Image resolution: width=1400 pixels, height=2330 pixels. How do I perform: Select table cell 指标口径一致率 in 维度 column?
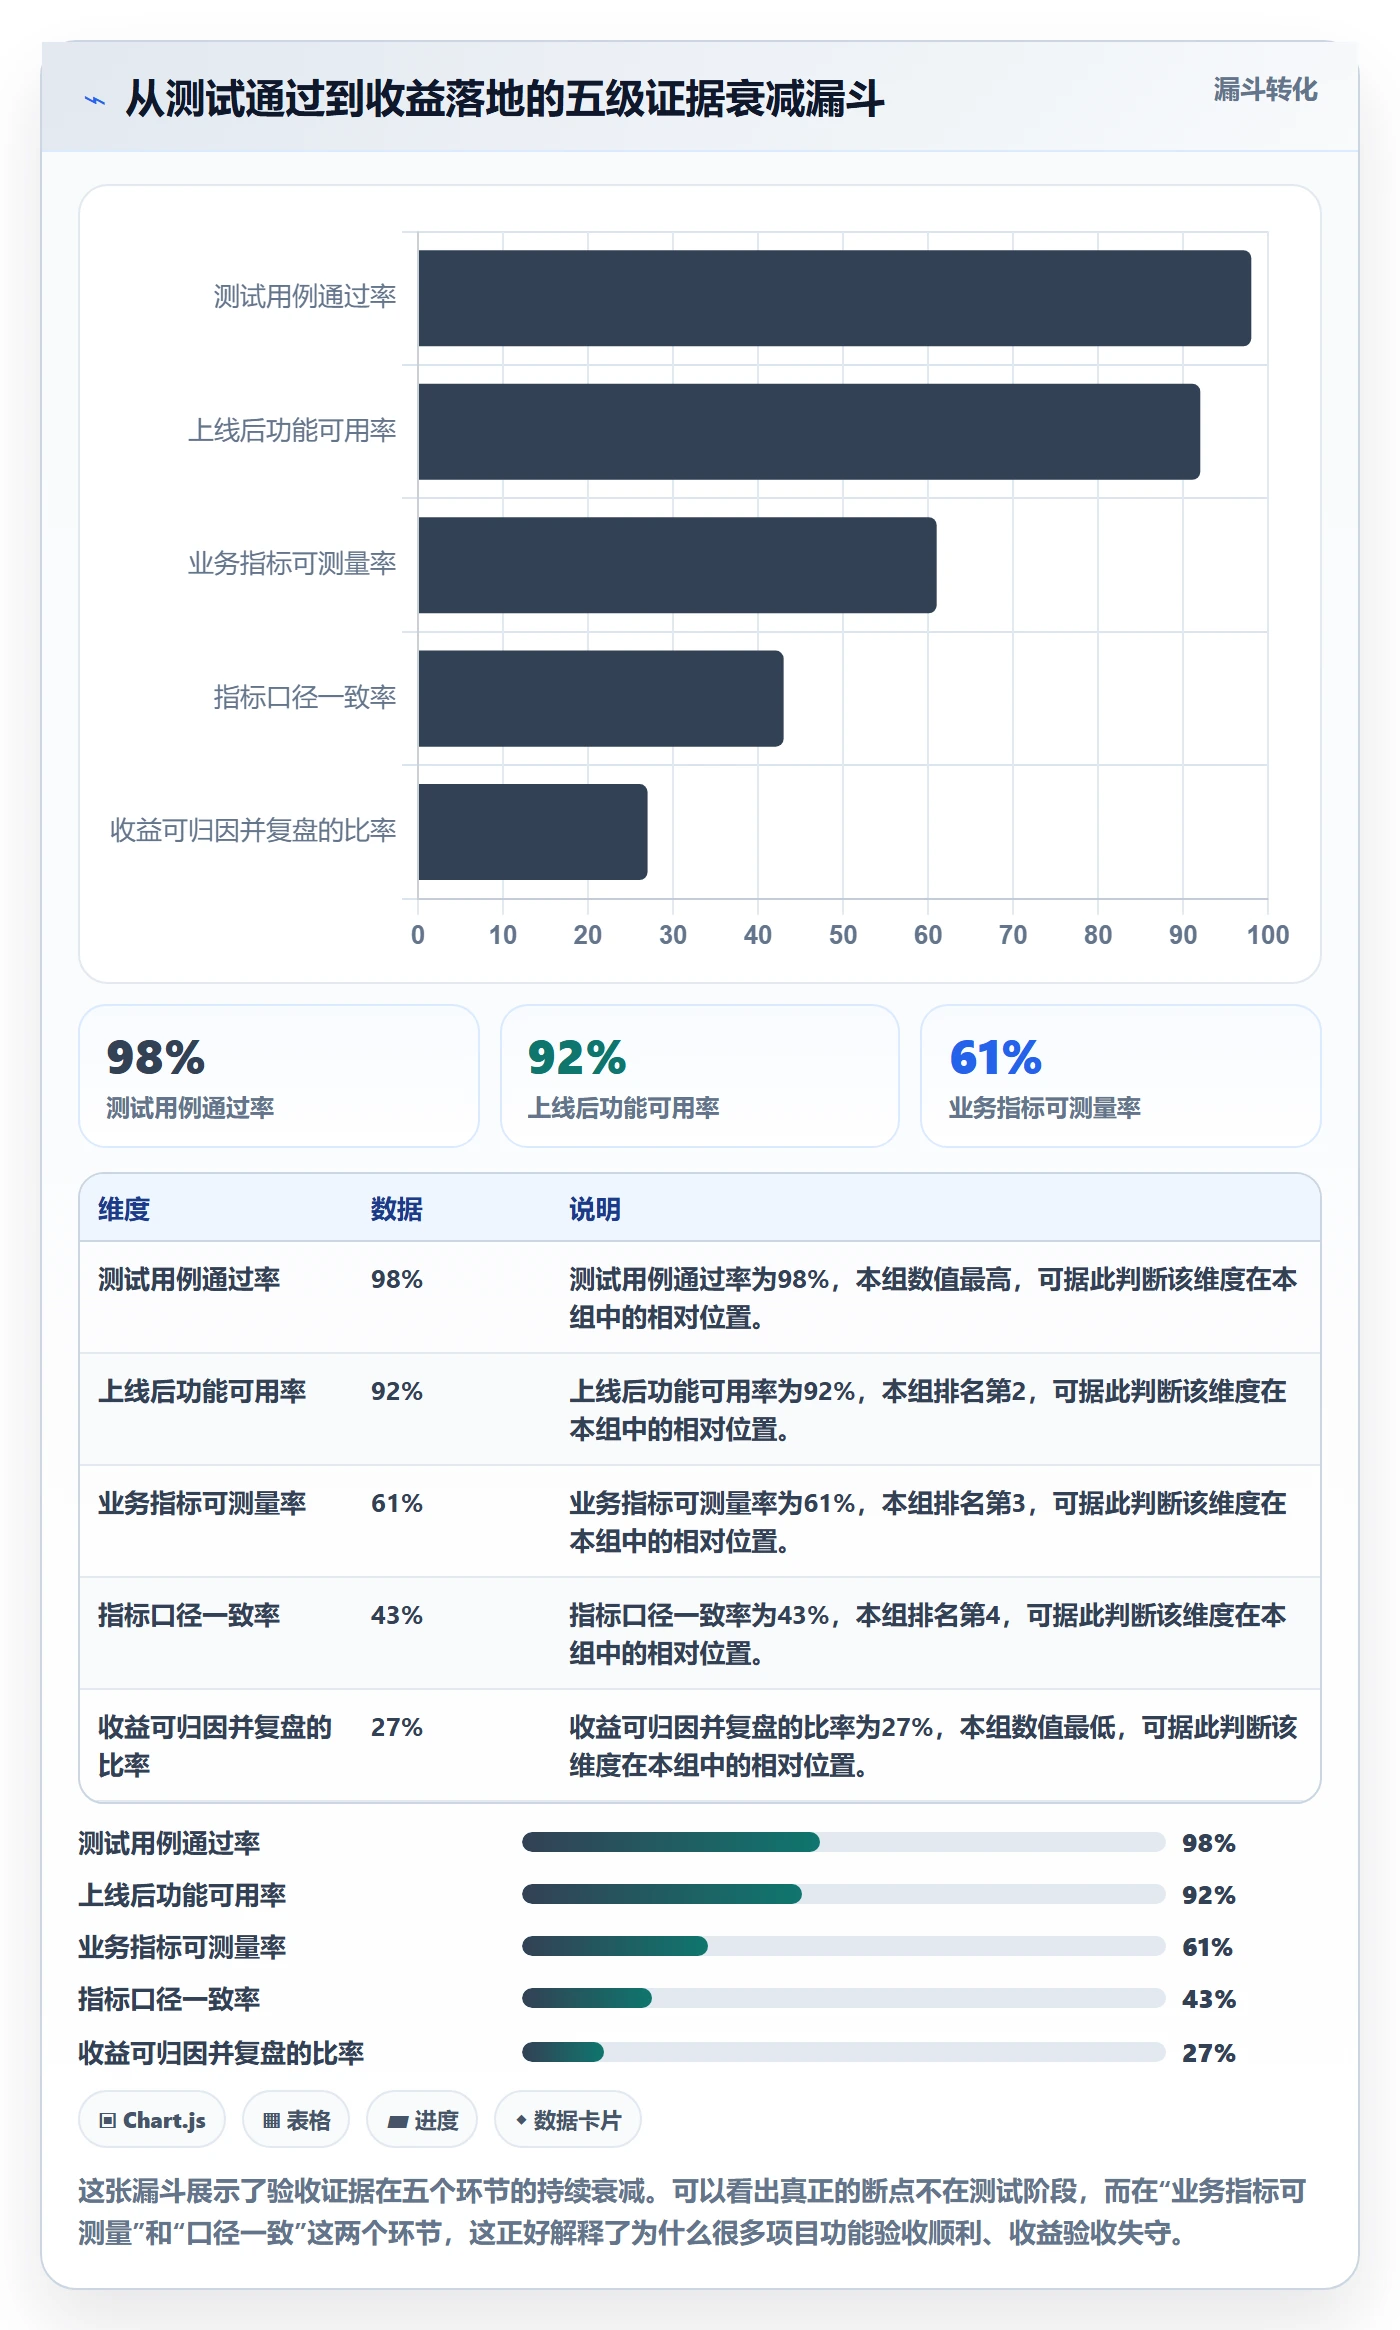189,1615
